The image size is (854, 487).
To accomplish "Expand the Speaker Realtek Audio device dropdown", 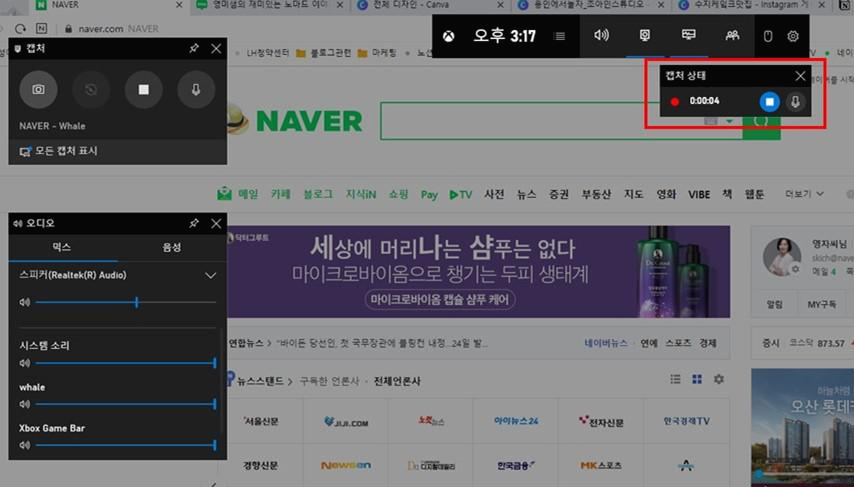I will point(210,276).
